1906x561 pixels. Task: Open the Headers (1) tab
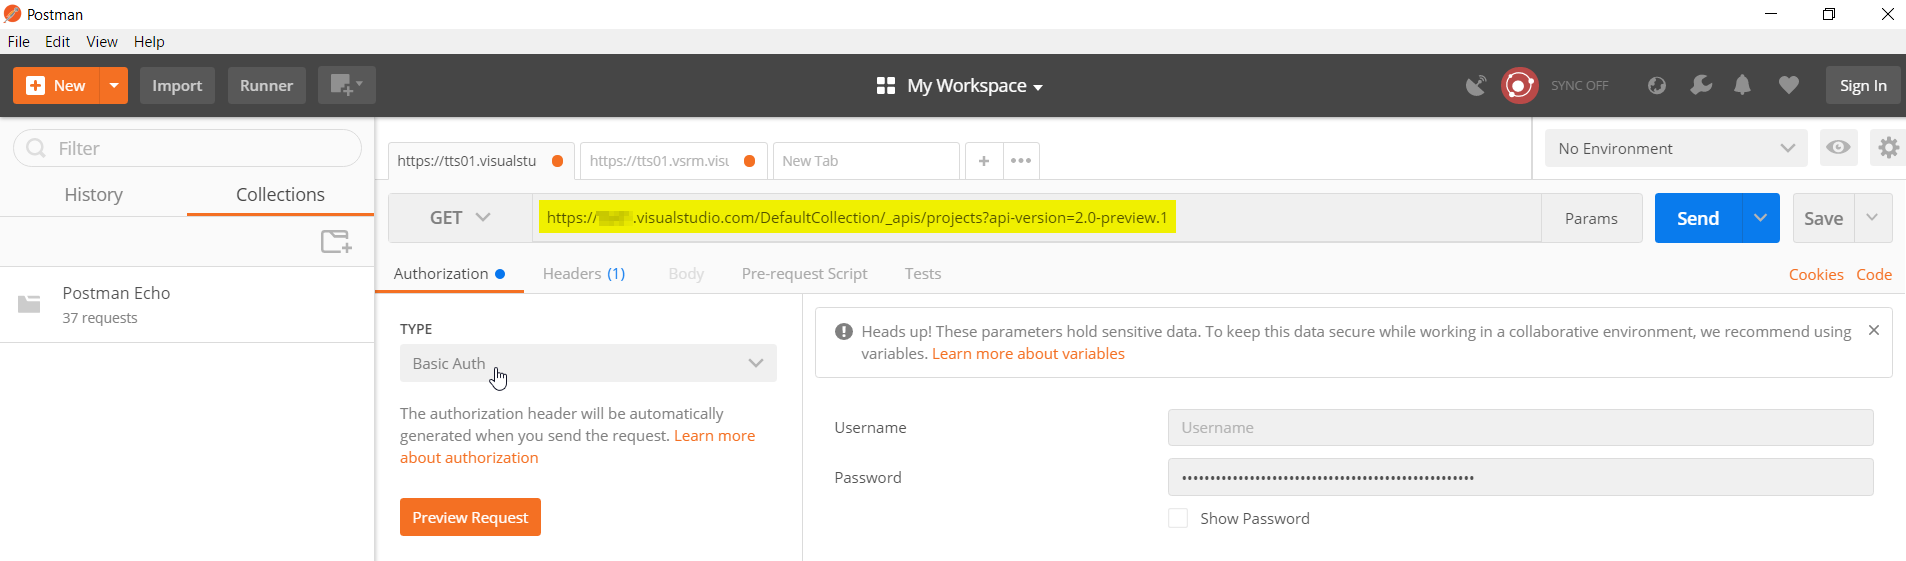tap(584, 274)
